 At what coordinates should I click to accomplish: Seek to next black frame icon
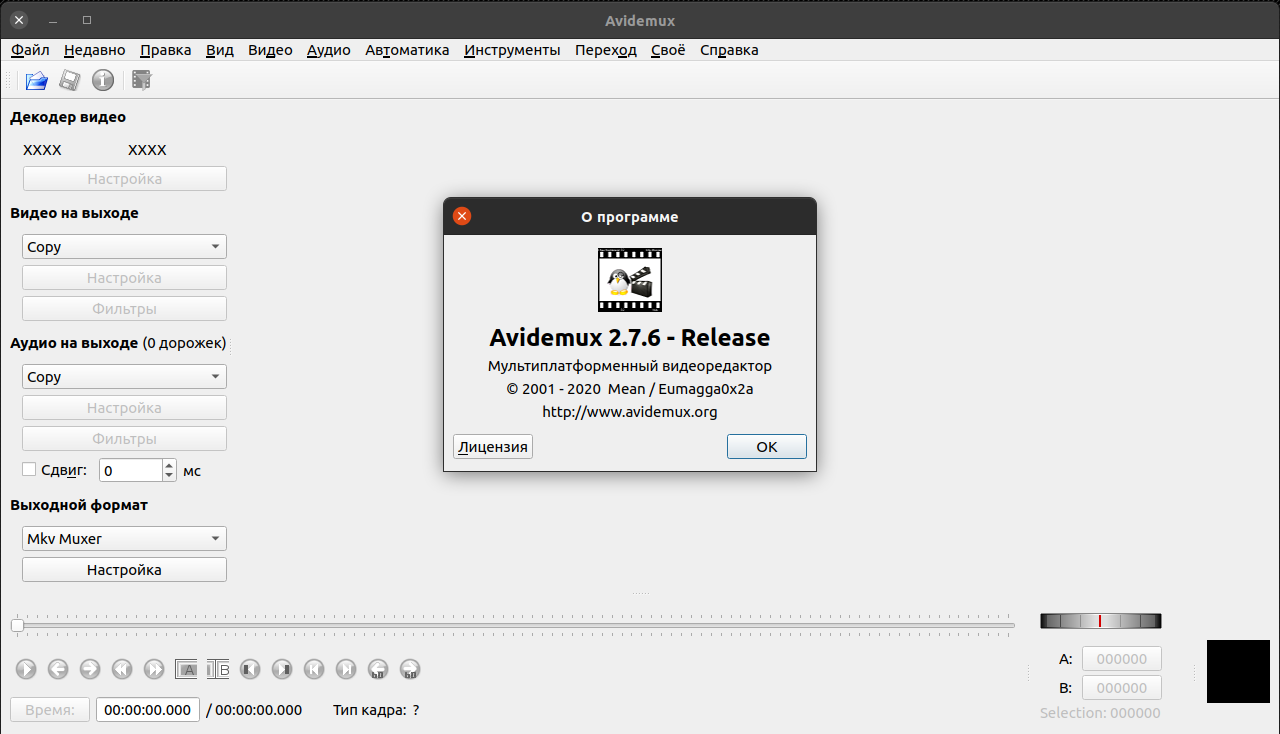[x=282, y=669]
